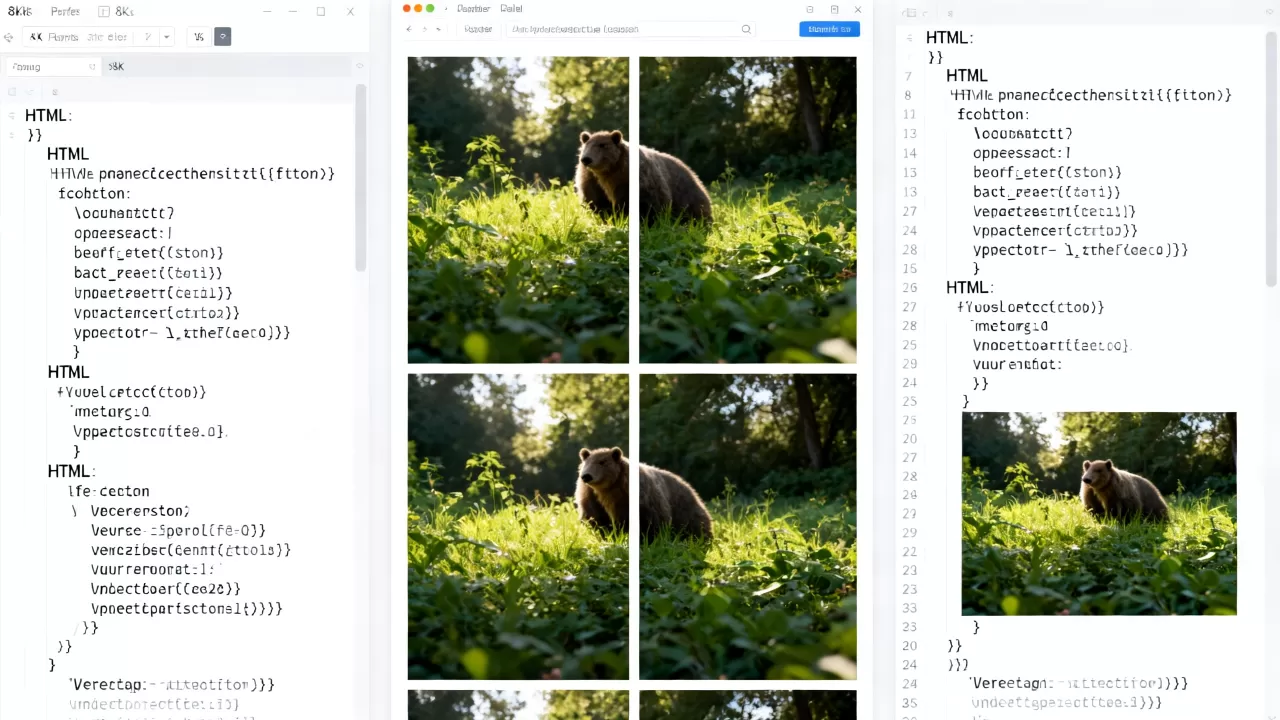Click the "lfe-cecton" line in the left editor

click(x=109, y=491)
